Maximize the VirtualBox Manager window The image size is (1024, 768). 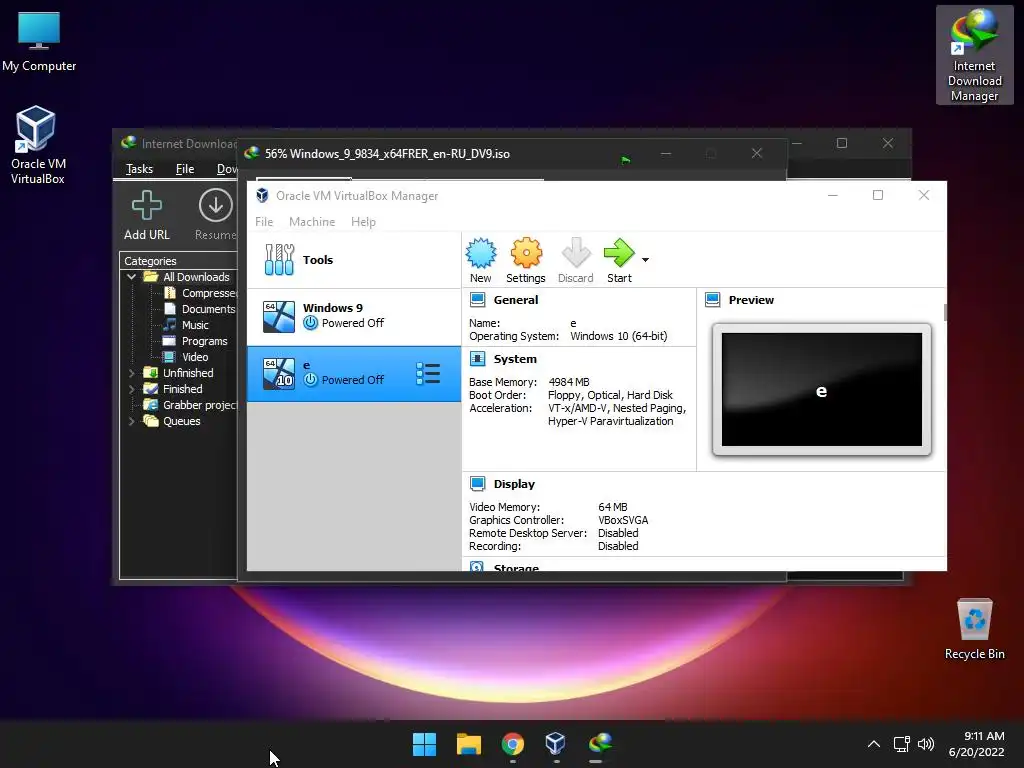pyautogui.click(x=878, y=195)
